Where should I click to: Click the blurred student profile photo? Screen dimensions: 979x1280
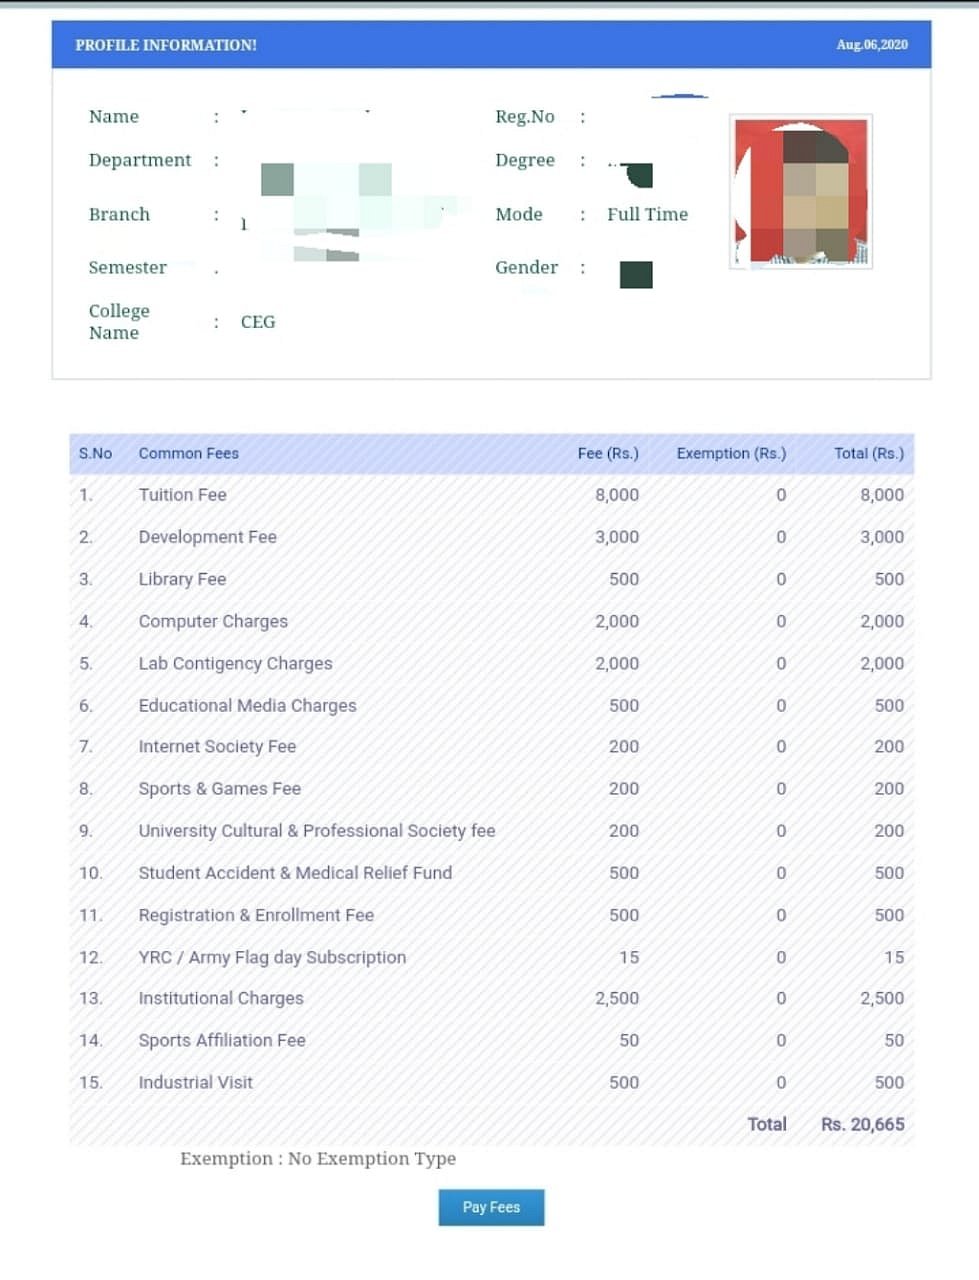click(801, 192)
